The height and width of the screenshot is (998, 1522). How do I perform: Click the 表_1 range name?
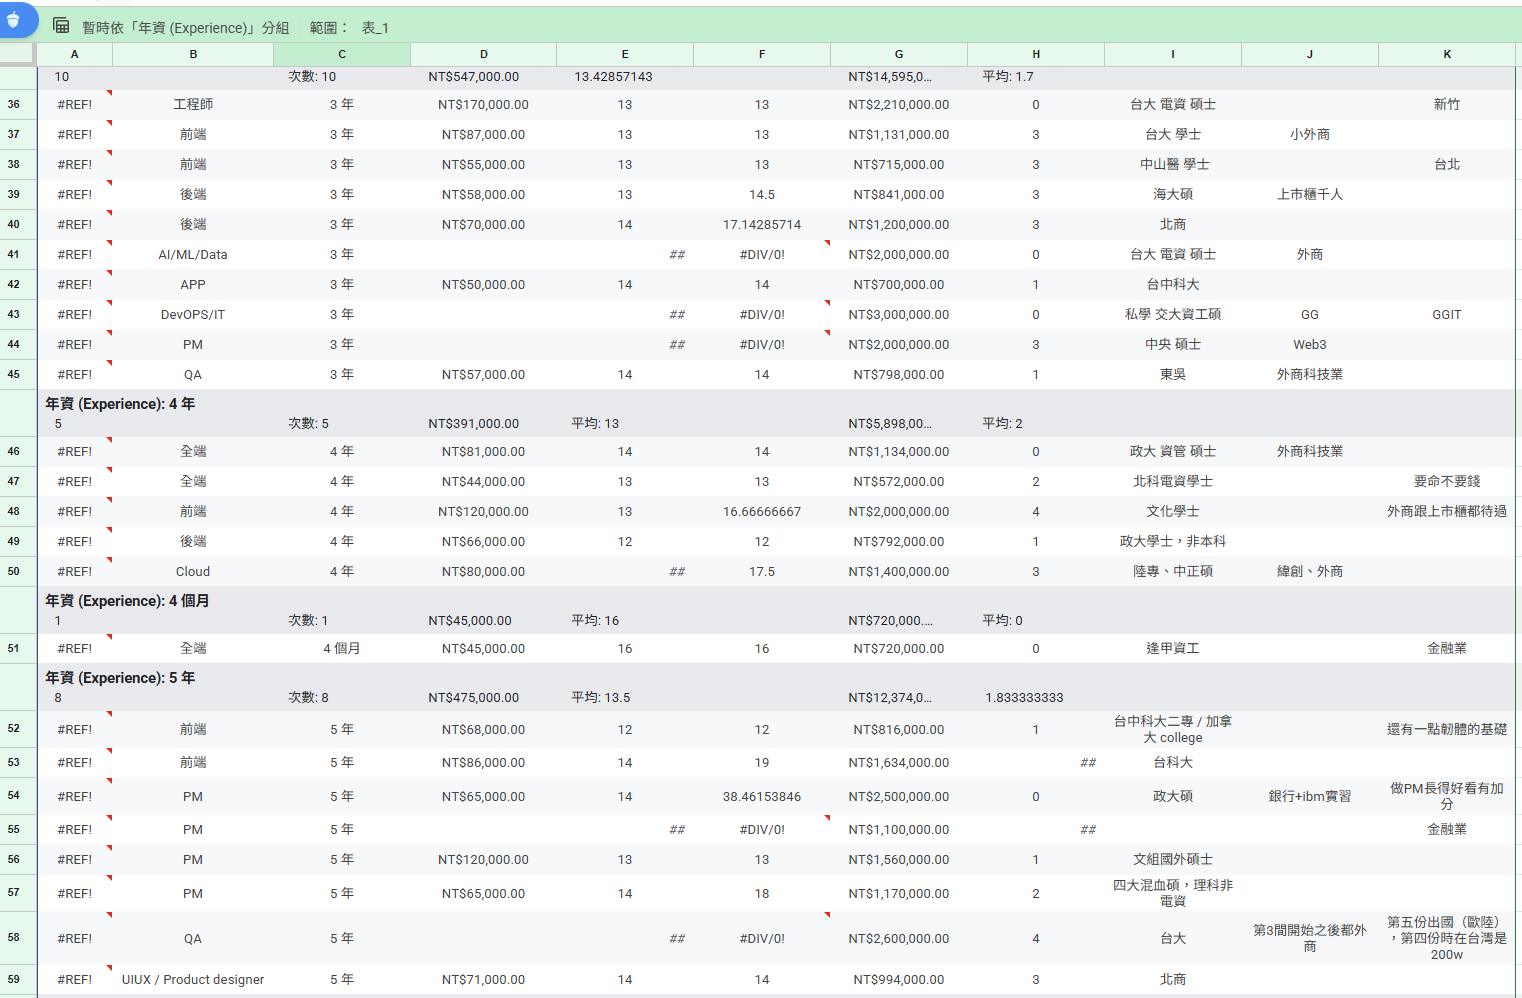click(x=375, y=28)
